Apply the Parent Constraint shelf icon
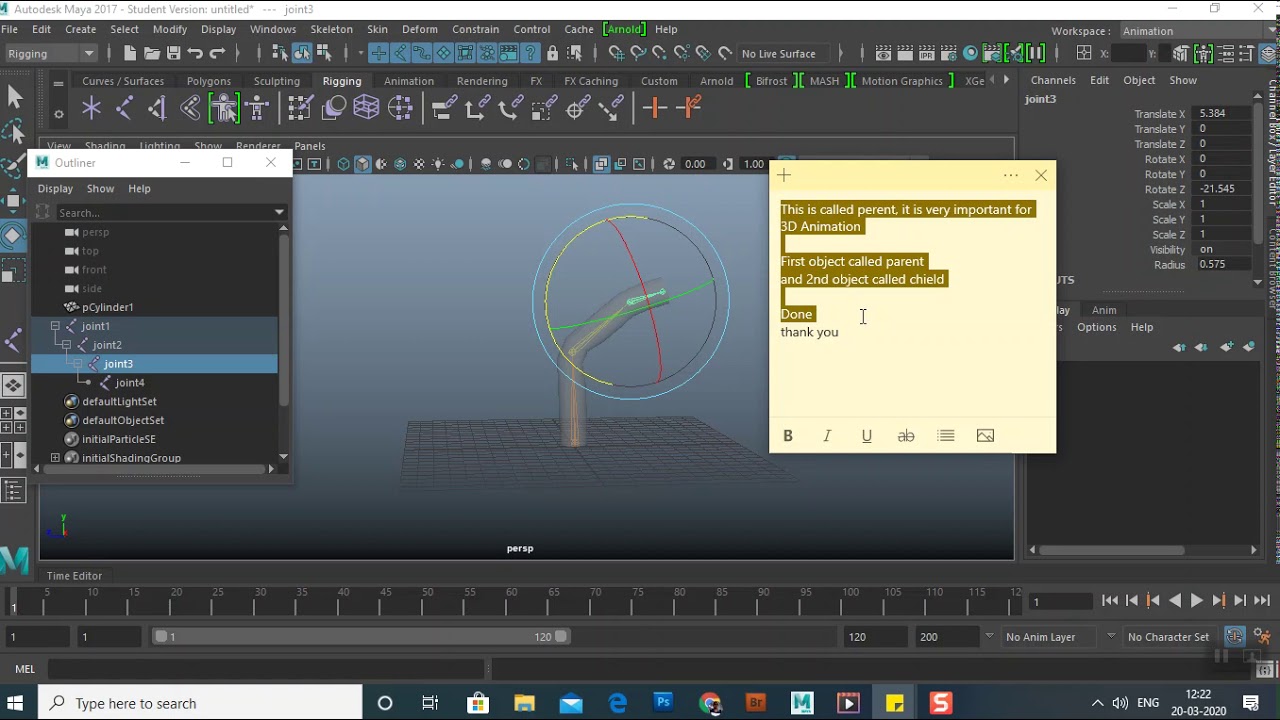Image resolution: width=1280 pixels, height=720 pixels. click(444, 108)
